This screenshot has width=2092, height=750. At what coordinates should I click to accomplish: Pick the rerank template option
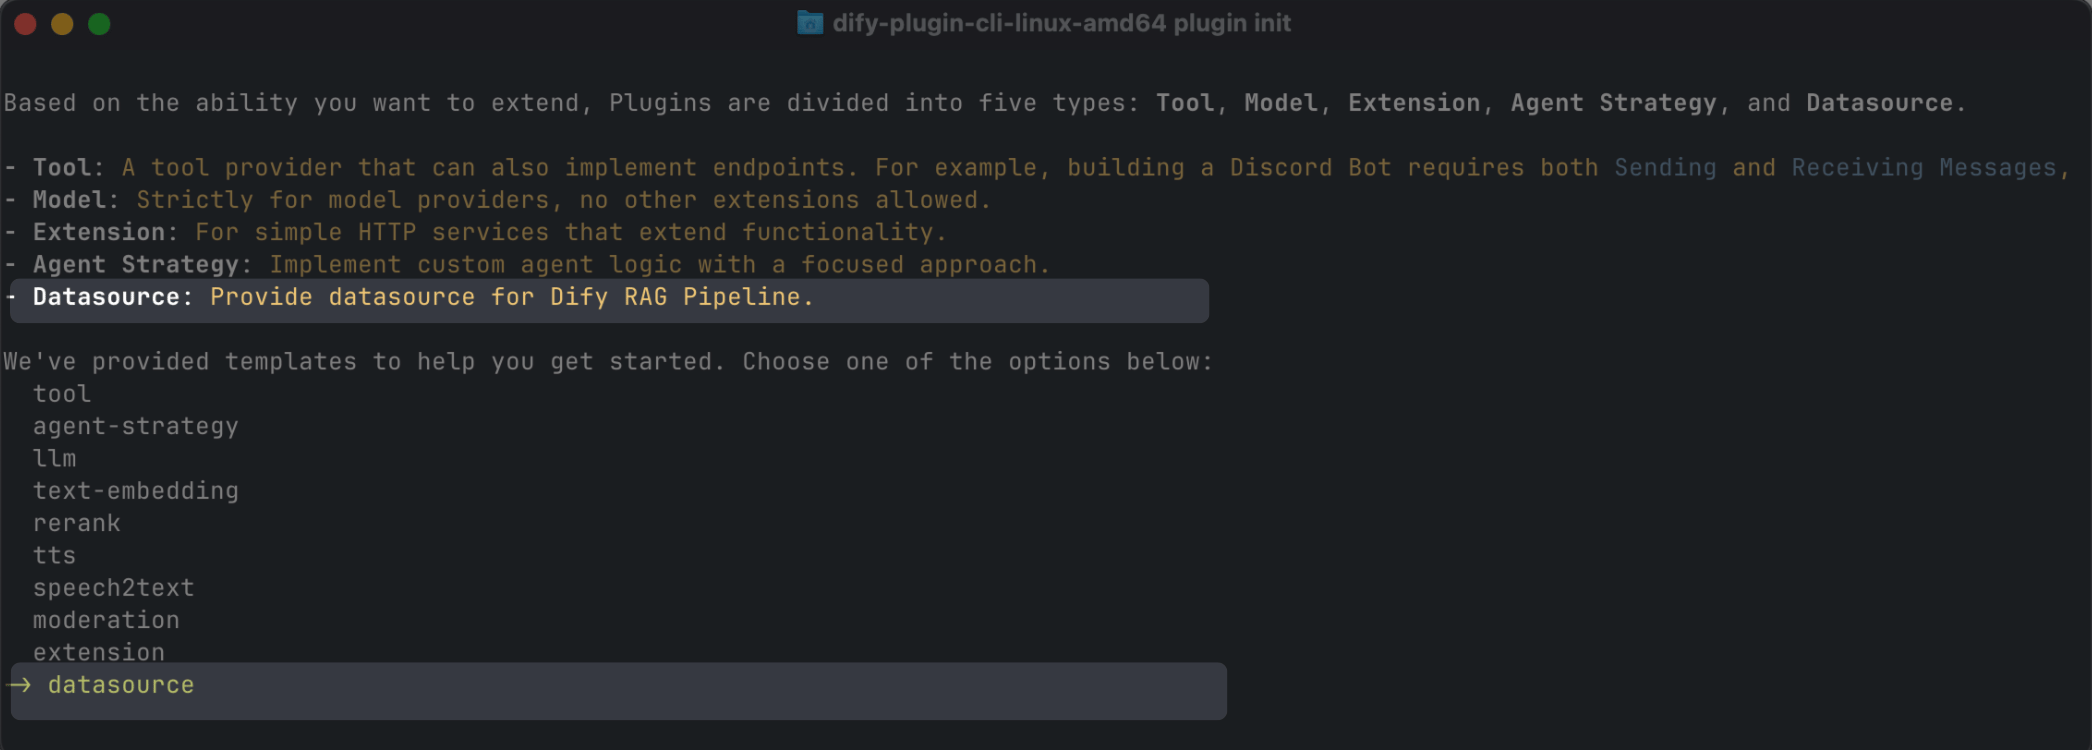pyautogui.click(x=77, y=523)
